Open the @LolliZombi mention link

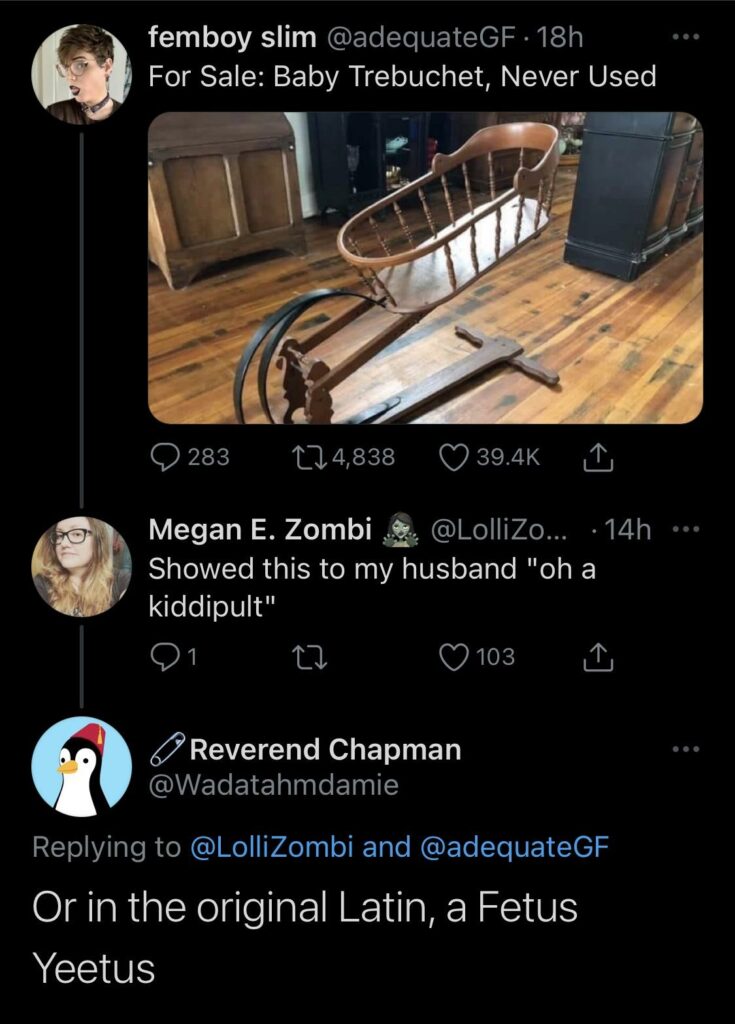click(272, 847)
